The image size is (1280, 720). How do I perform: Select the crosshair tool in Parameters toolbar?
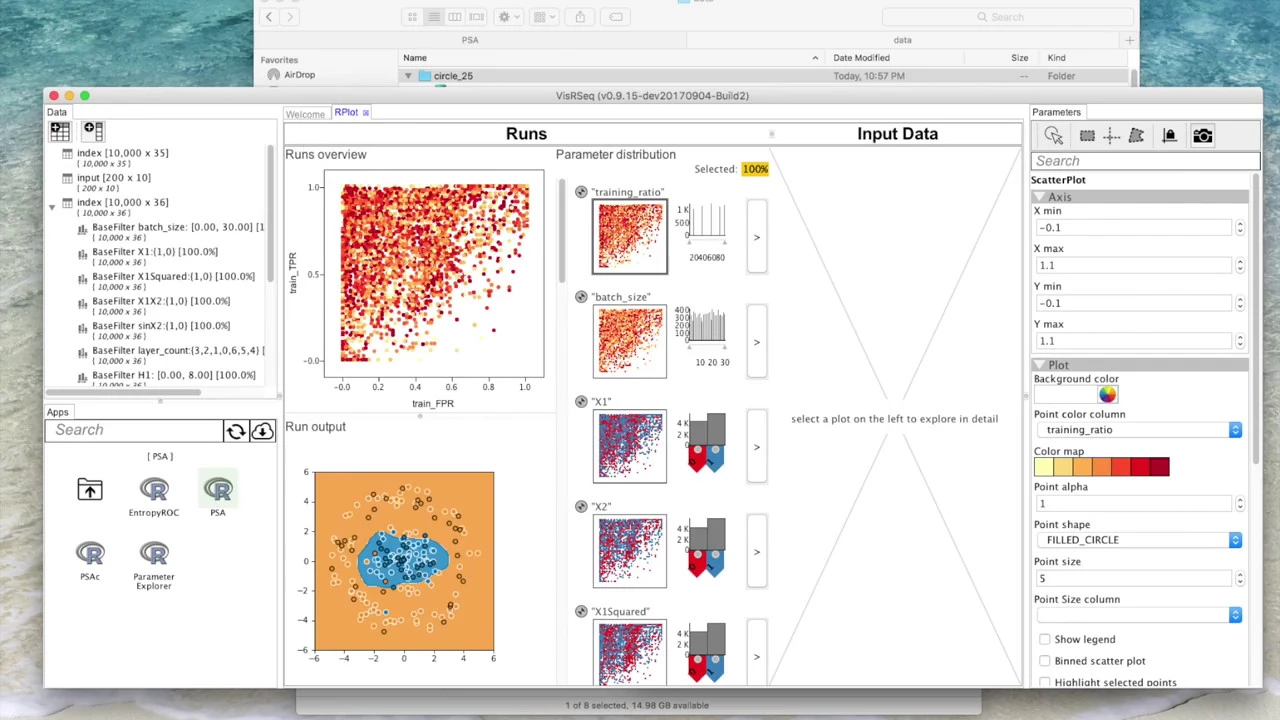tap(1111, 135)
